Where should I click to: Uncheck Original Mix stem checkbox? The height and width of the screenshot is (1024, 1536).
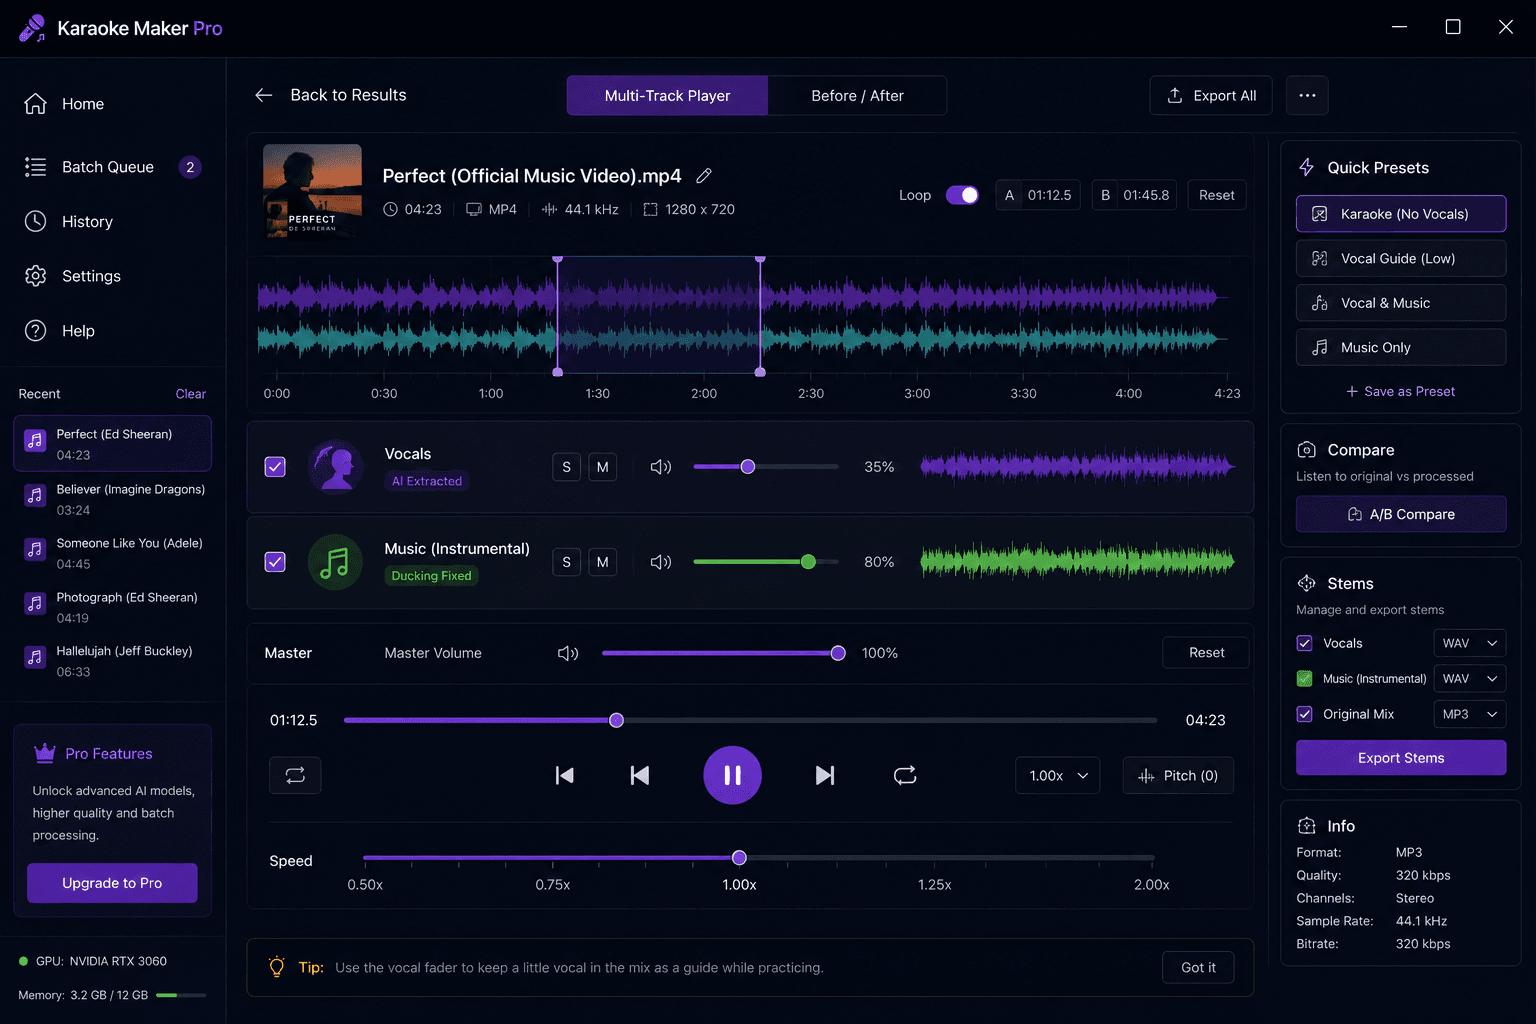pos(1304,714)
